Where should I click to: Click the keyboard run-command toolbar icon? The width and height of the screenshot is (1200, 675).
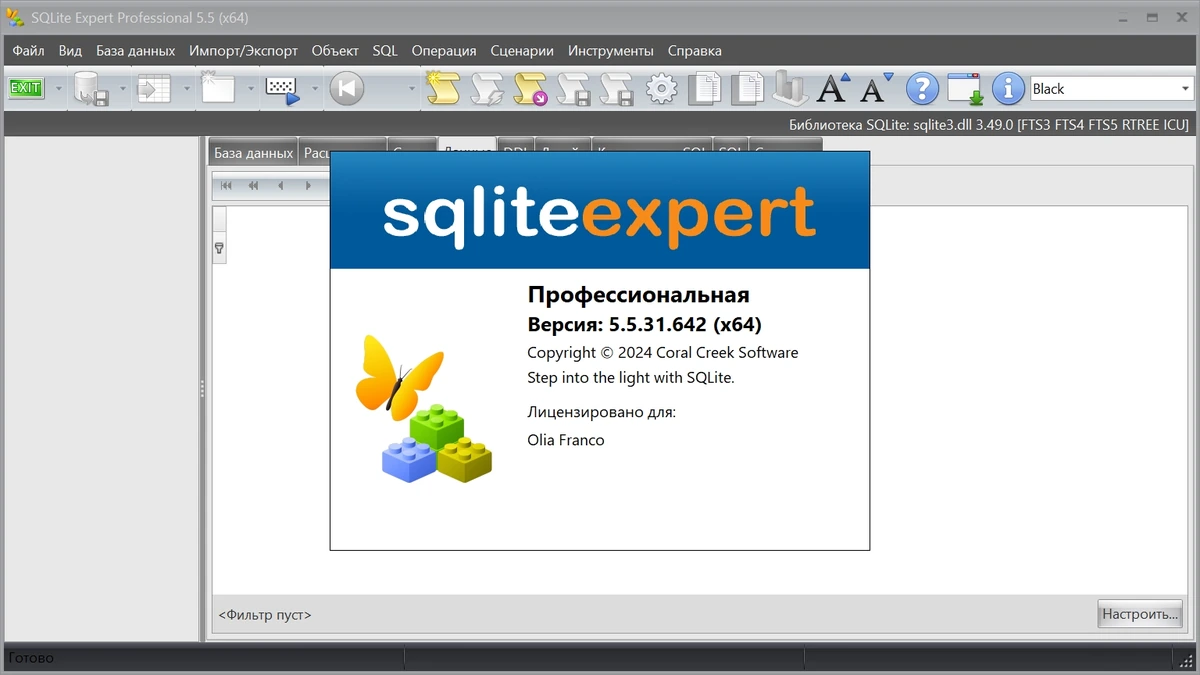coord(282,89)
